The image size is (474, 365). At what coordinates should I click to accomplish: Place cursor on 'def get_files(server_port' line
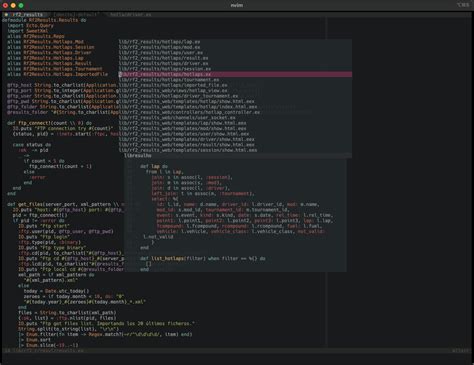click(65, 204)
